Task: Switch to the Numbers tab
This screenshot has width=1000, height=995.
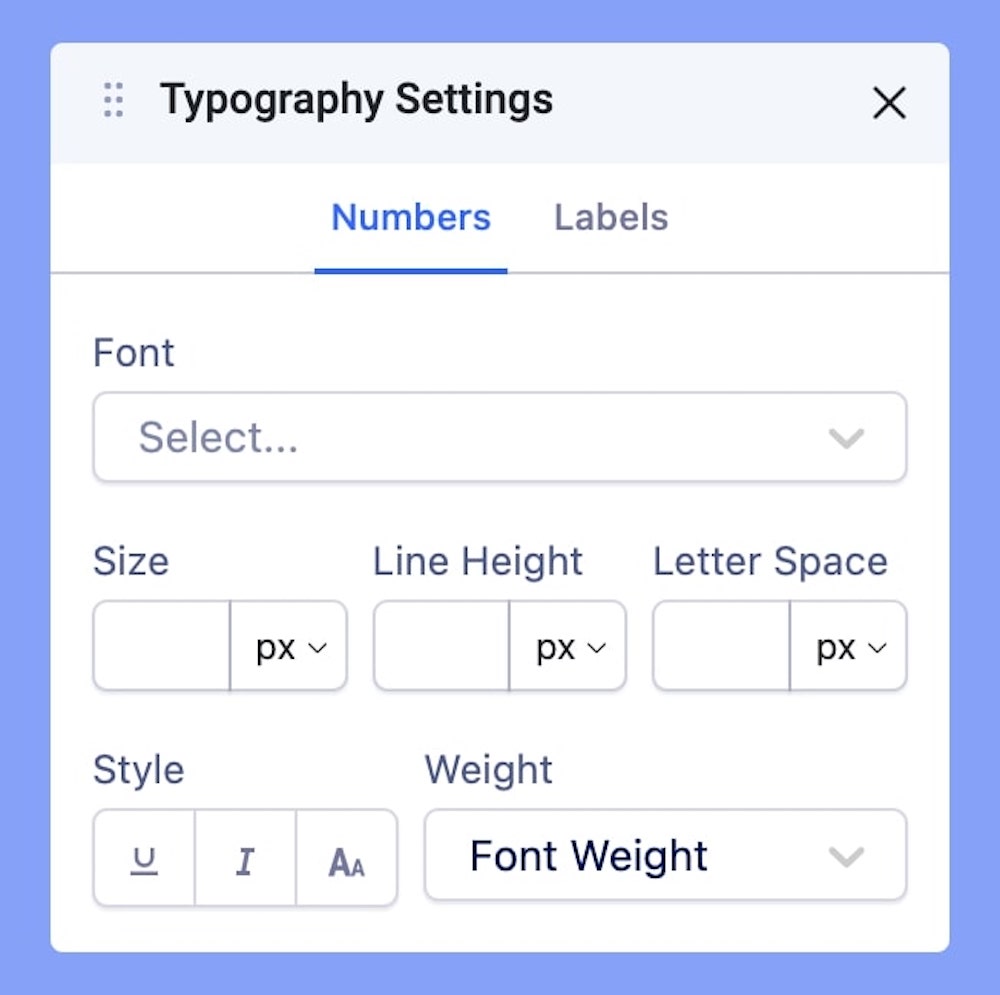Action: pos(411,218)
